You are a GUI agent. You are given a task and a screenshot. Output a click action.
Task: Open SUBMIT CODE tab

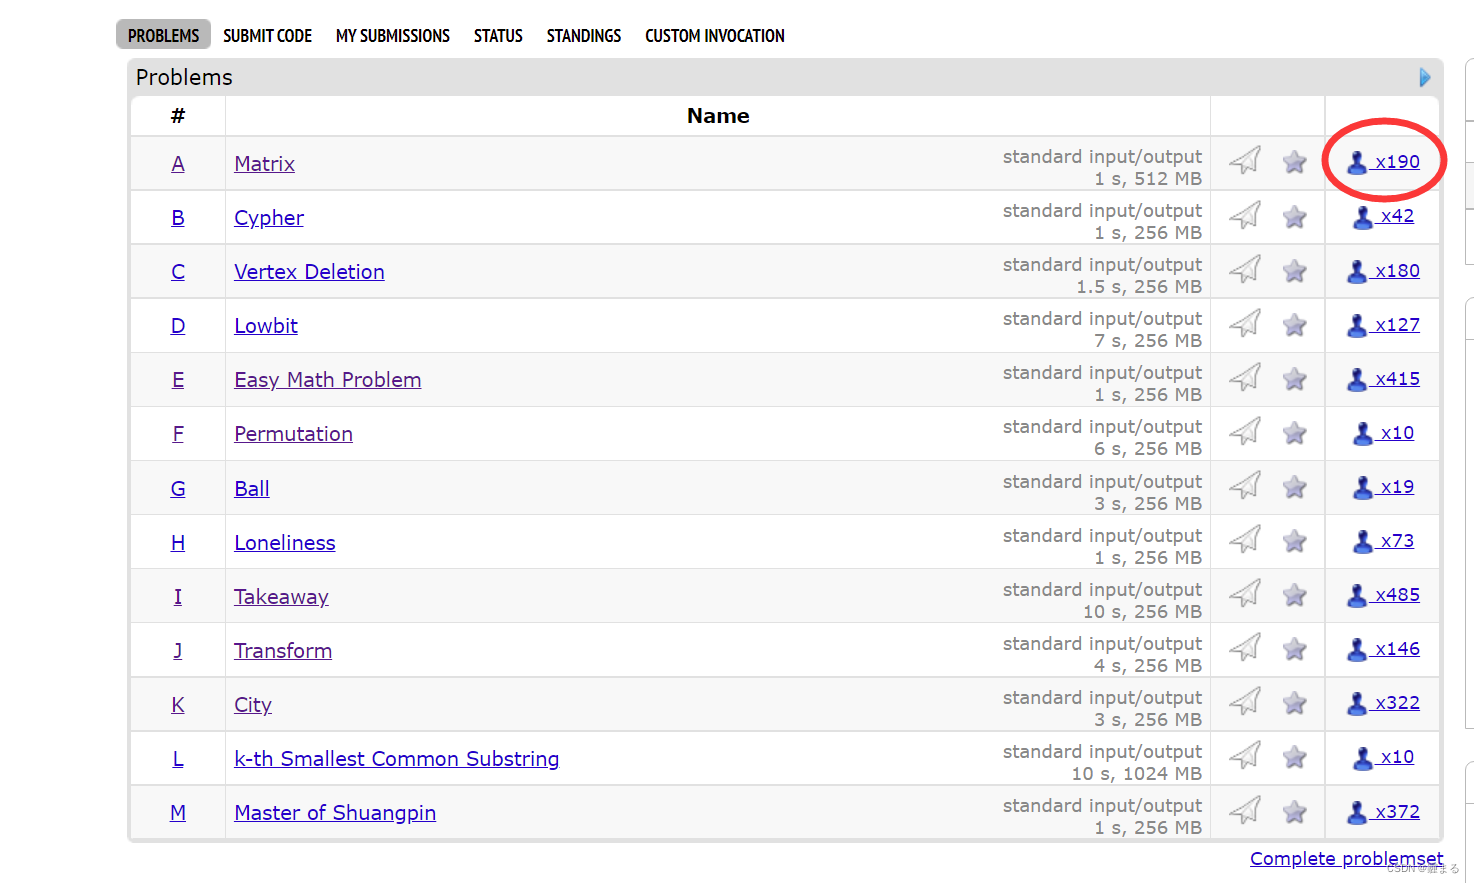(x=267, y=35)
